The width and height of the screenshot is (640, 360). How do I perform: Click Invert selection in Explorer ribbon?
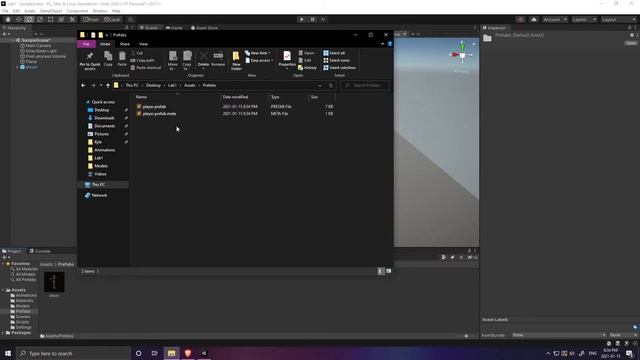point(340,68)
